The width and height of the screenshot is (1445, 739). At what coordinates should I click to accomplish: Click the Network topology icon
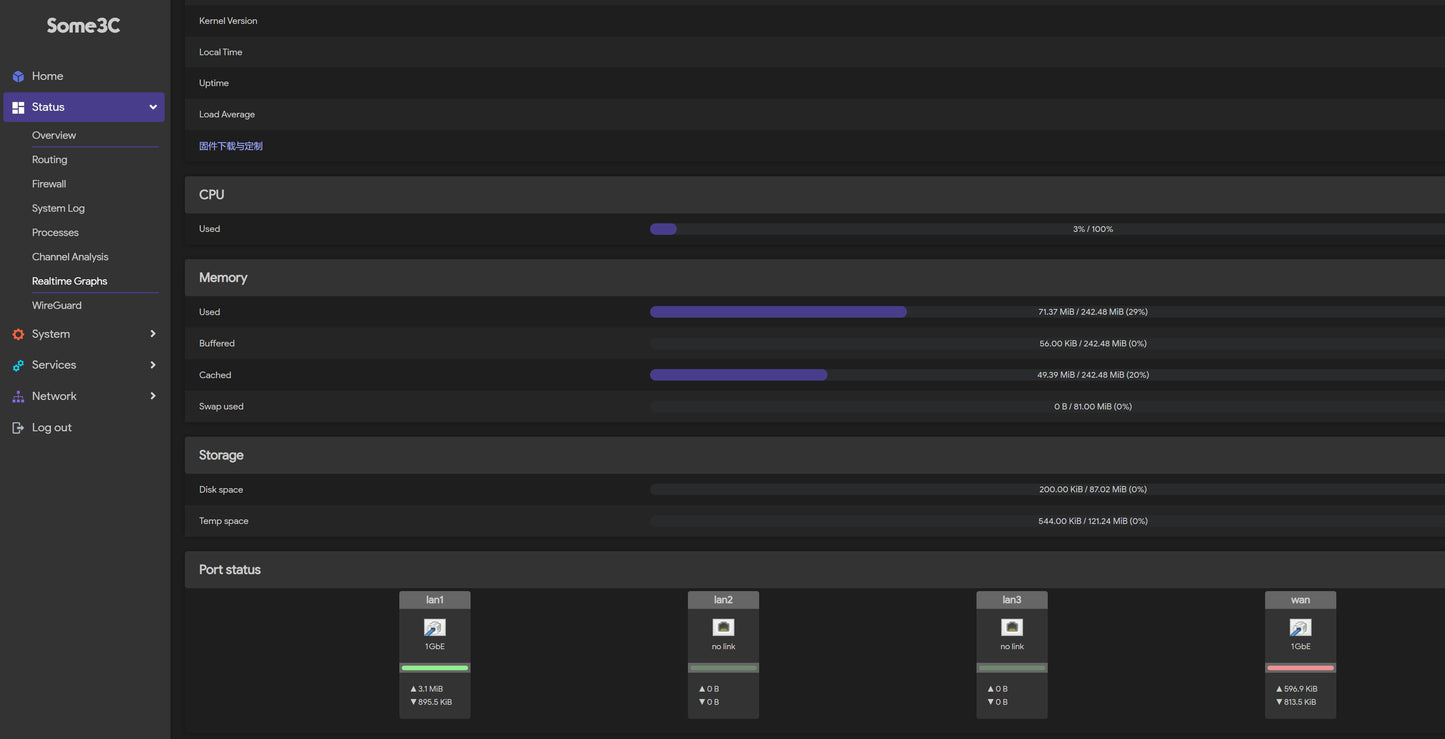18,397
